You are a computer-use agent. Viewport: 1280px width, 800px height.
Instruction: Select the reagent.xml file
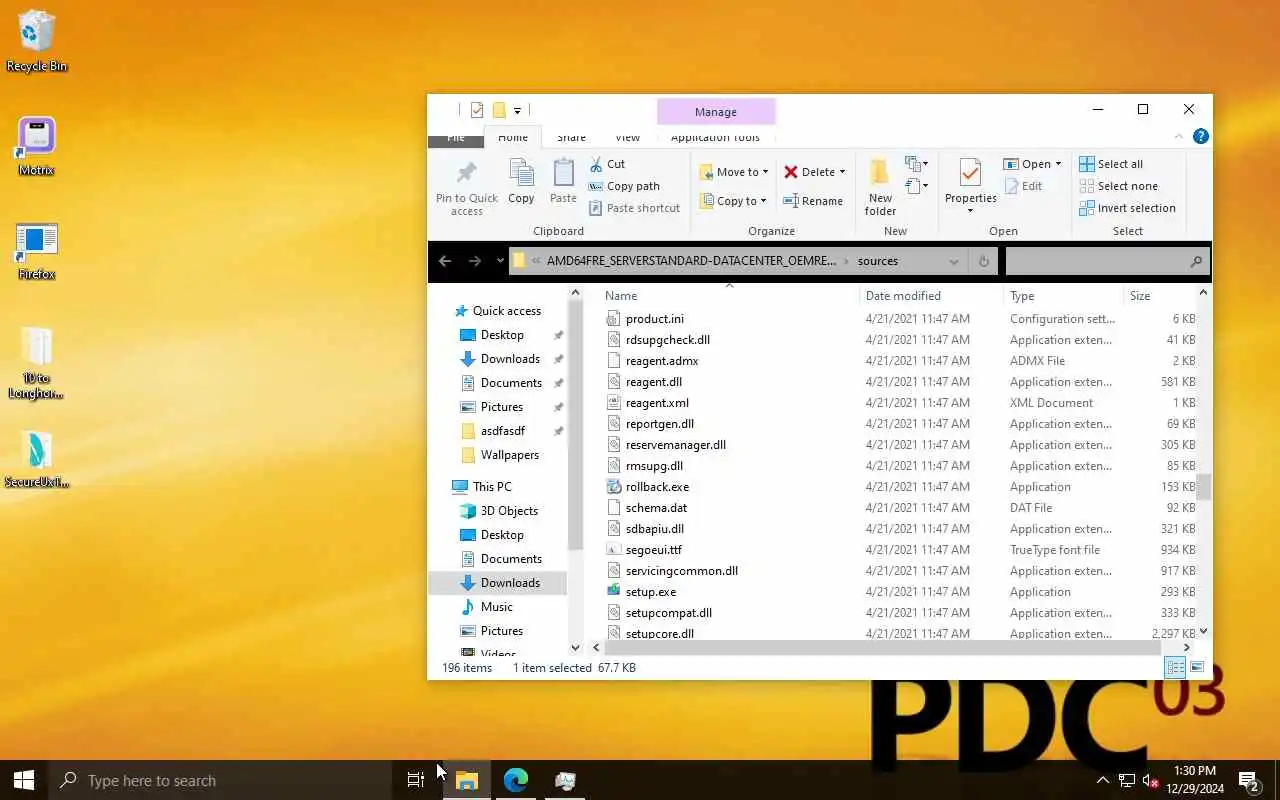click(x=657, y=403)
